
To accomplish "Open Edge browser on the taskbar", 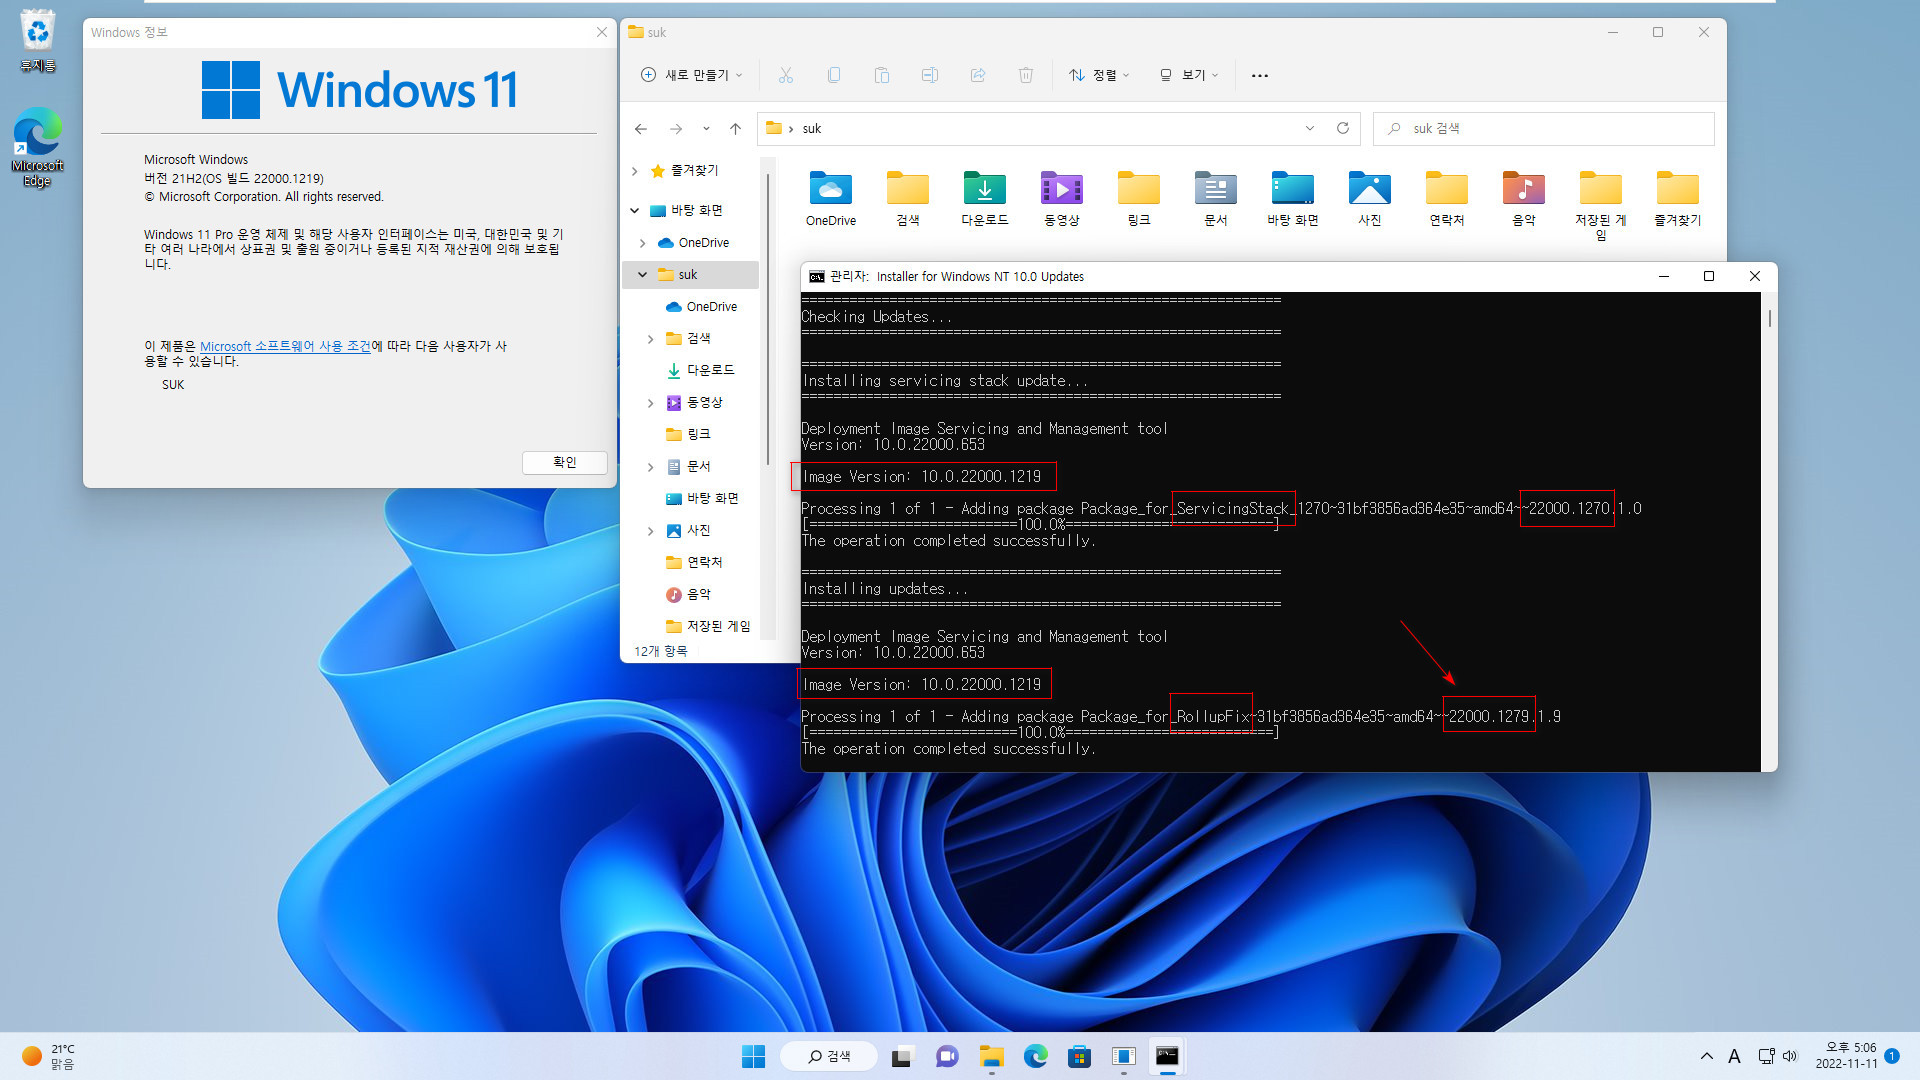I will point(1035,1056).
